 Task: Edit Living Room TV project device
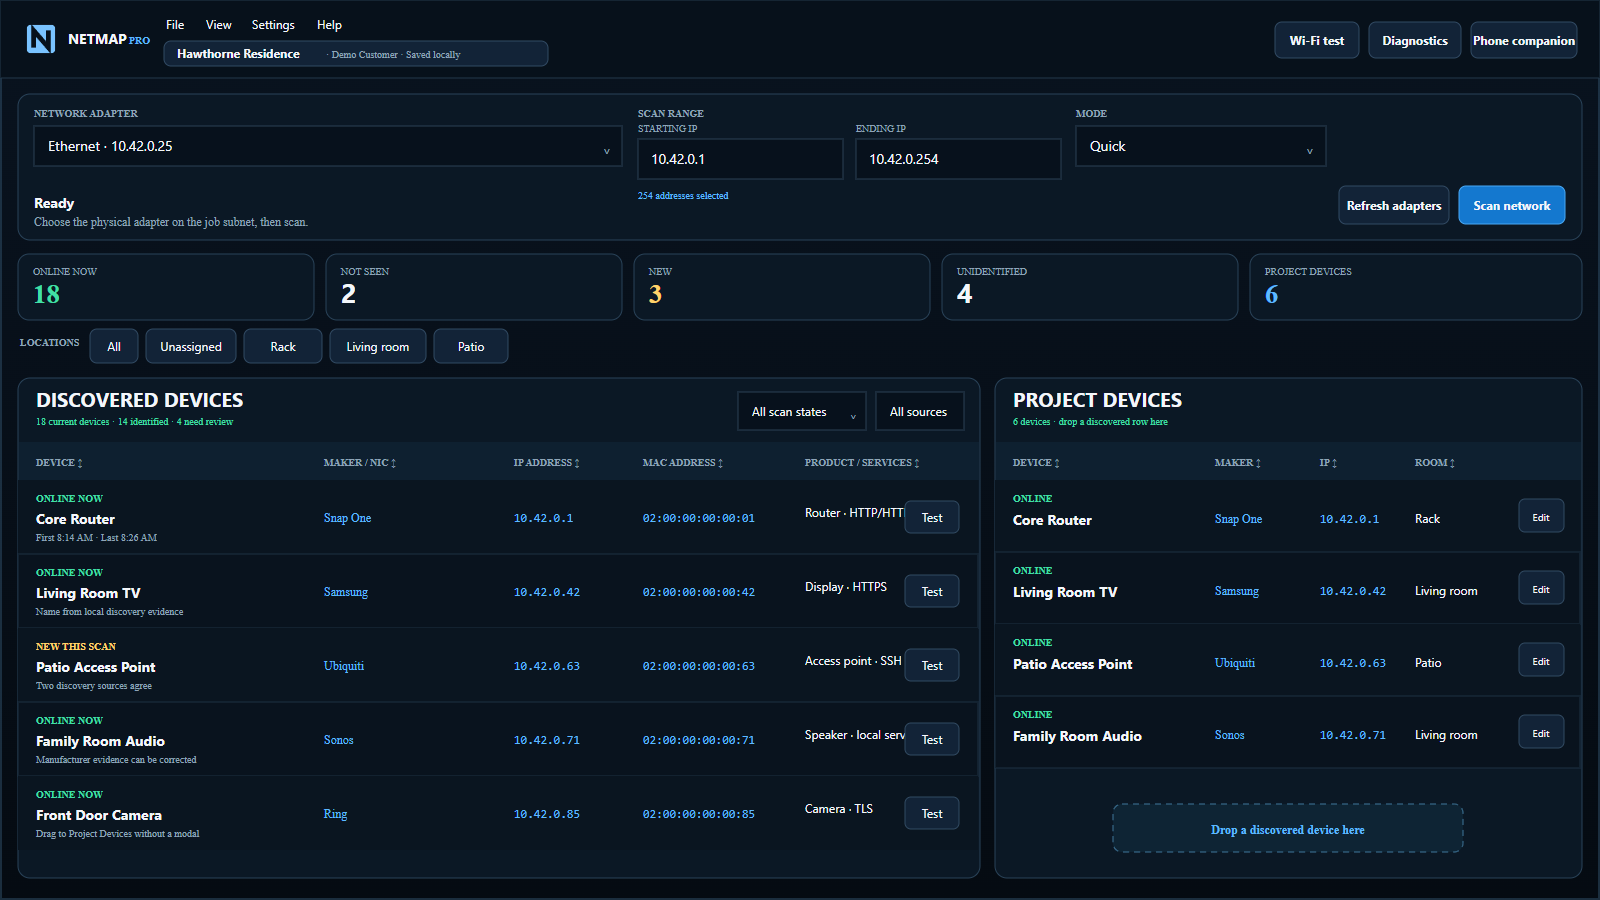tap(1541, 588)
